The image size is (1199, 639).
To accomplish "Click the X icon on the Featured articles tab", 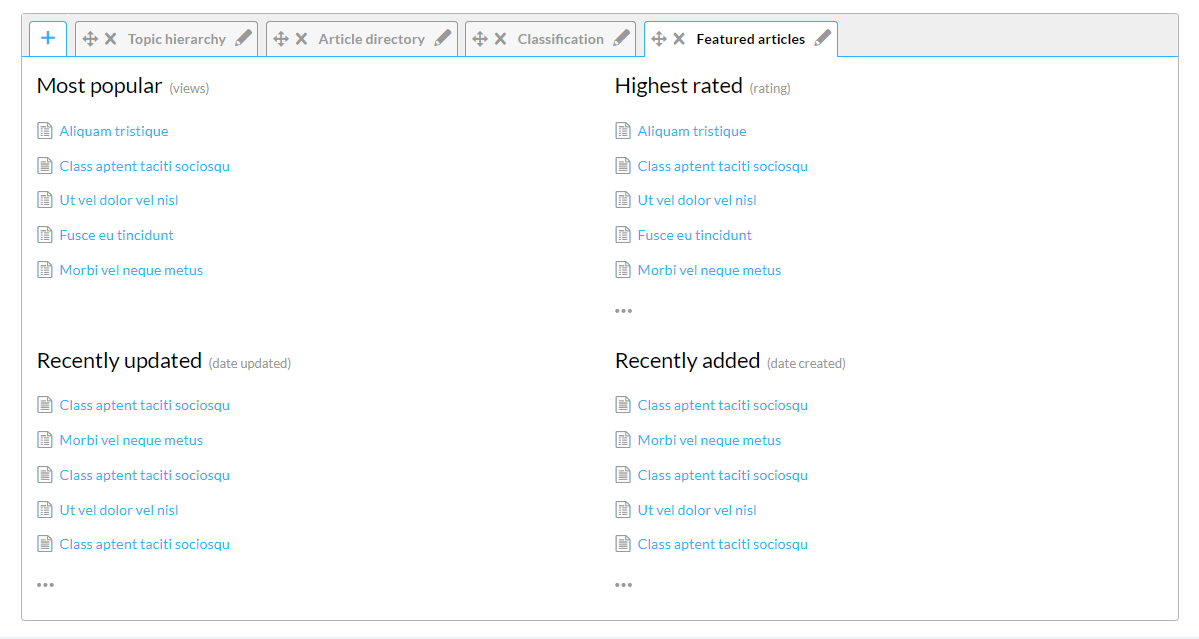I will pos(679,39).
